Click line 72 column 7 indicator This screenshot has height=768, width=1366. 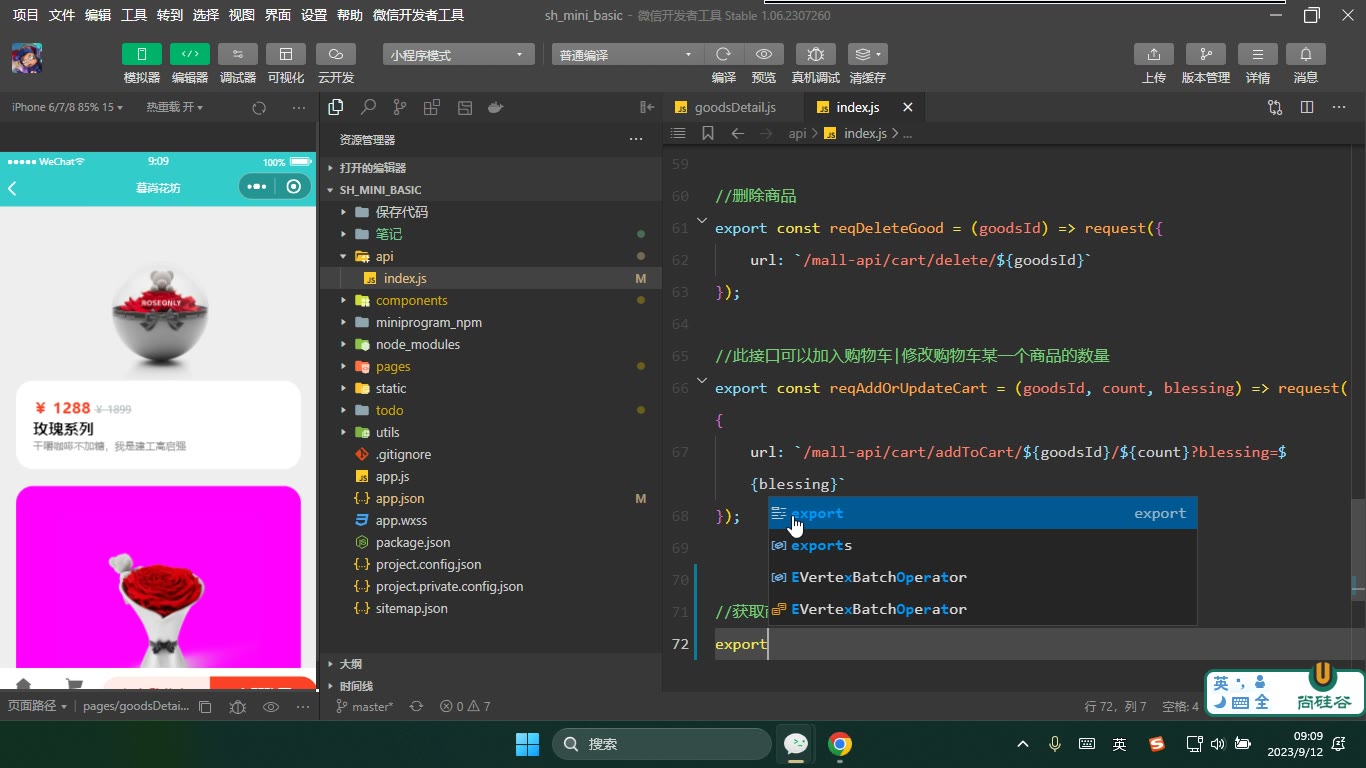(x=1115, y=706)
